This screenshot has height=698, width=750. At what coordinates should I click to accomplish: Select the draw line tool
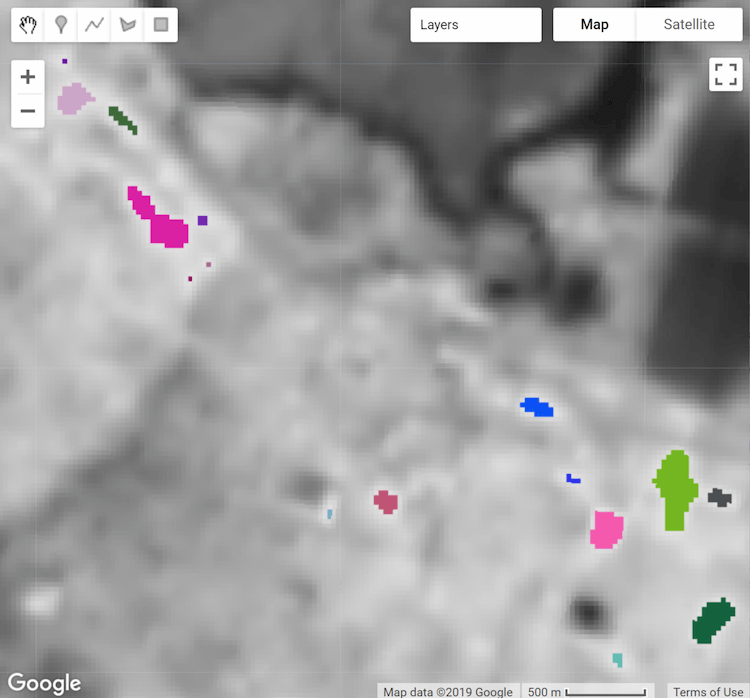(x=94, y=25)
